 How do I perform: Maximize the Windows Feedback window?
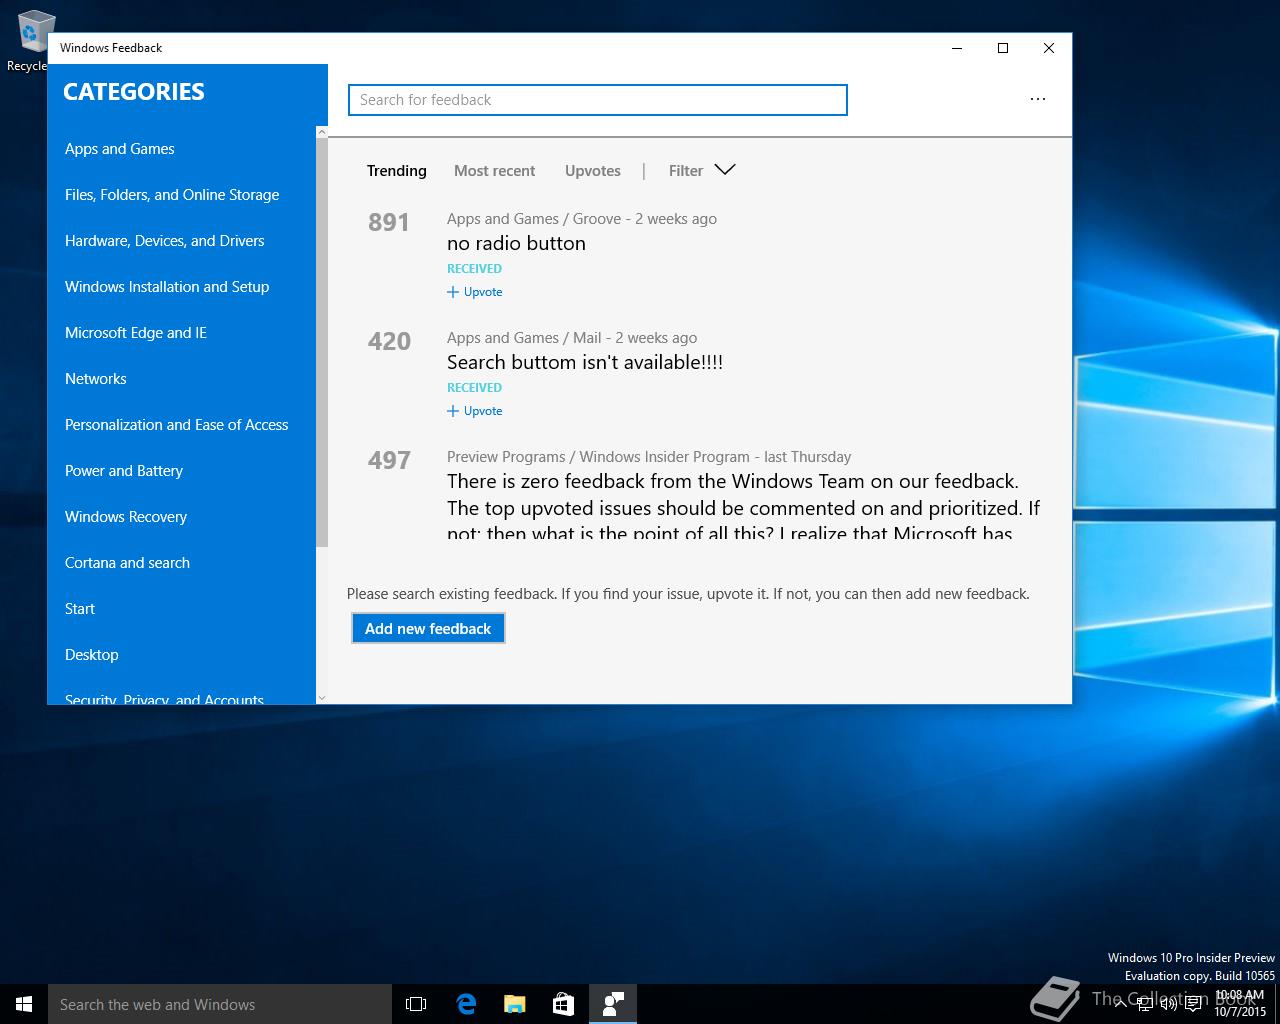(1003, 48)
